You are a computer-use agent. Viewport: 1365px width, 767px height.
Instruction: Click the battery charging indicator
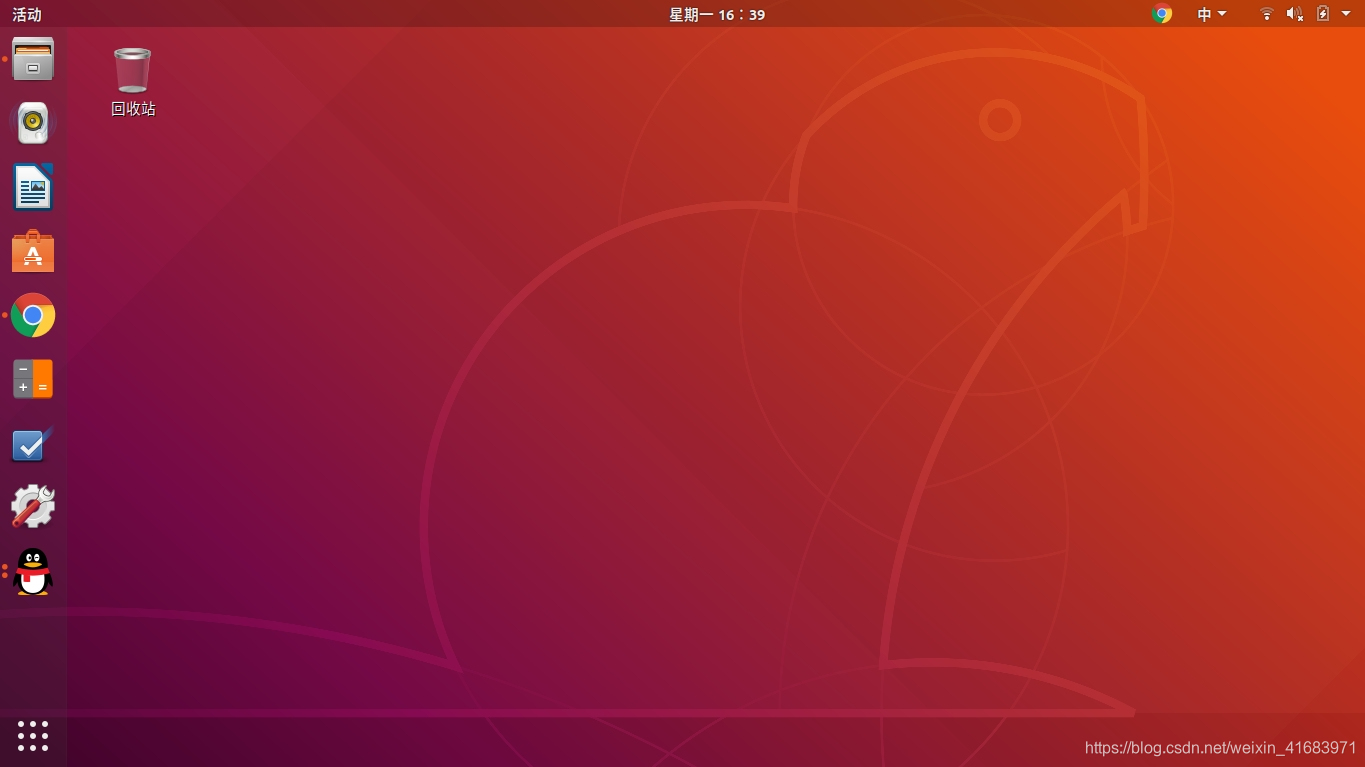(x=1323, y=14)
